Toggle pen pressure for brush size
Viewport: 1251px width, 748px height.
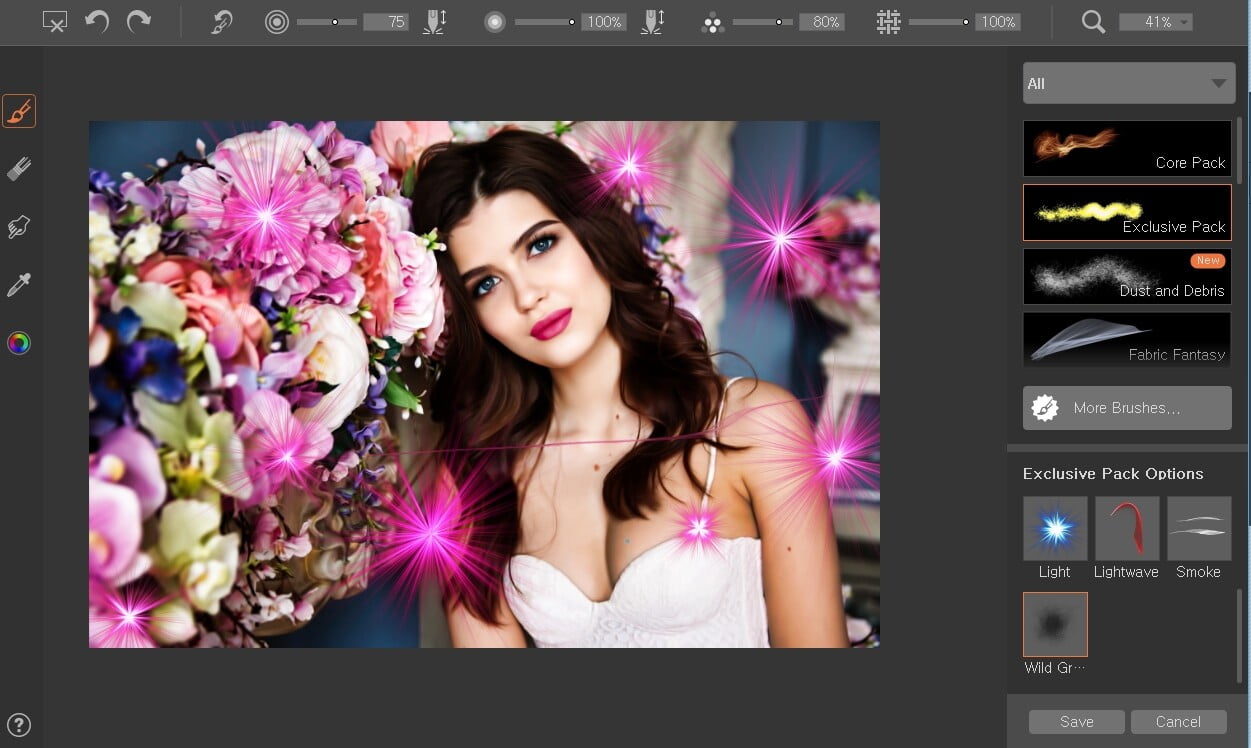point(434,22)
